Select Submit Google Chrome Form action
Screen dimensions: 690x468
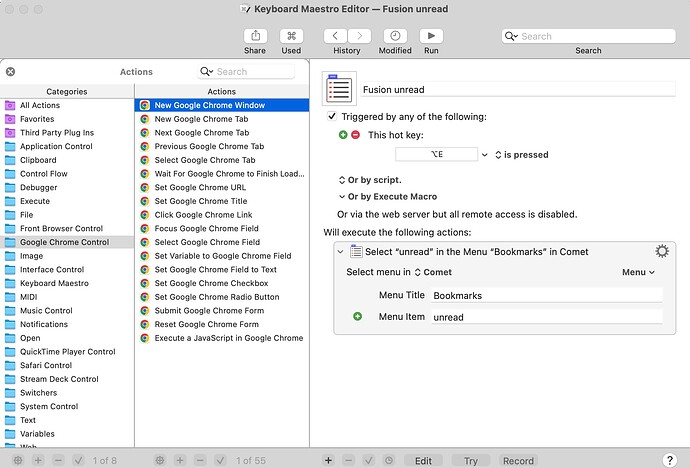pyautogui.click(x=222, y=310)
